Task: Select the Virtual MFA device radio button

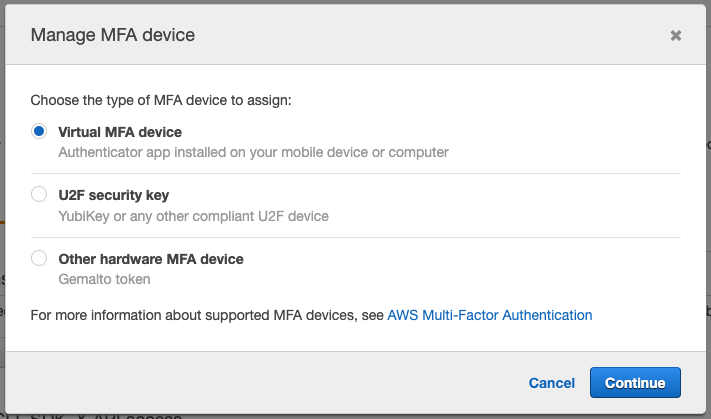Action: [x=39, y=131]
